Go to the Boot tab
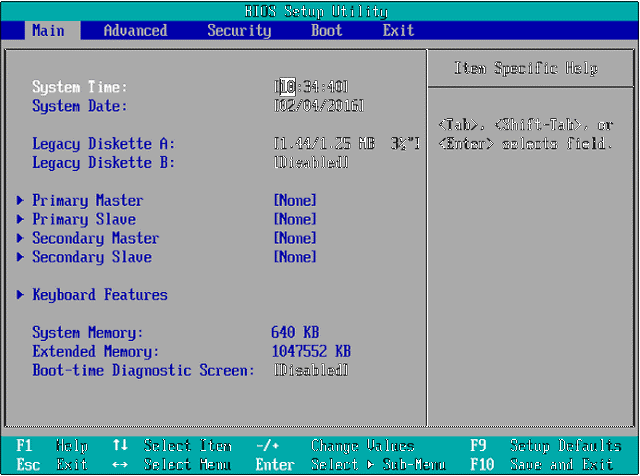This screenshot has height=476, width=640. click(x=326, y=30)
